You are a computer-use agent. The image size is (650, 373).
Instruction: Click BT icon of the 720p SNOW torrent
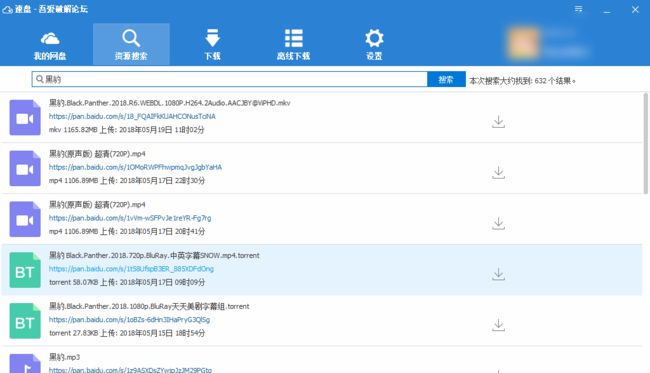coord(25,270)
